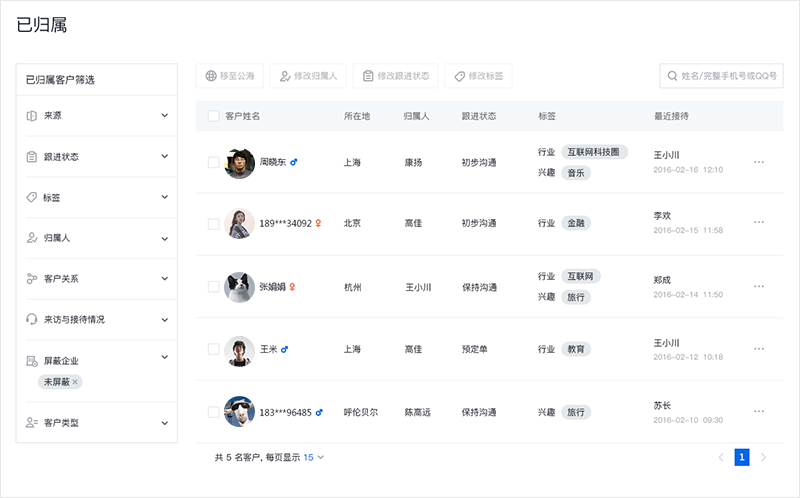Check the checkbox for 张娟娟
Screen dimensions: 800x498
(x=213, y=287)
